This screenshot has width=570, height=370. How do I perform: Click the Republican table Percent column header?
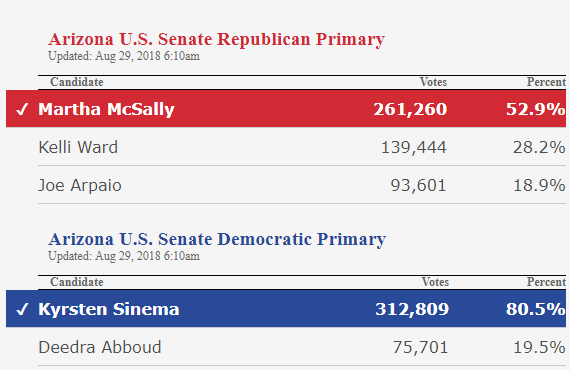[x=546, y=82]
